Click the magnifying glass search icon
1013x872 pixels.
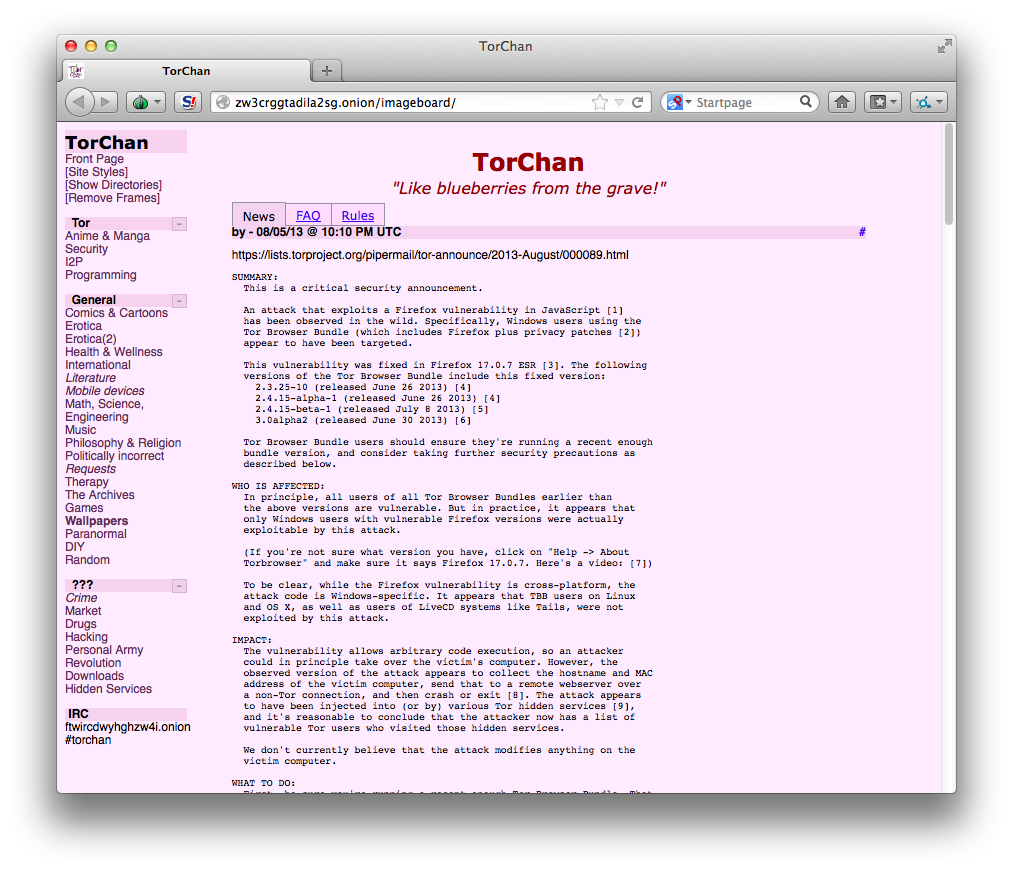point(806,101)
